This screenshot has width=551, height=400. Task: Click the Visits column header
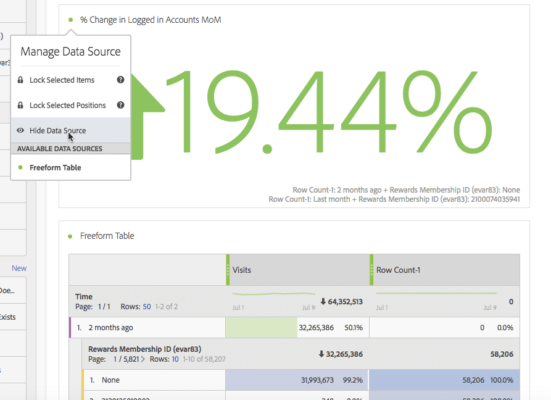click(299, 270)
